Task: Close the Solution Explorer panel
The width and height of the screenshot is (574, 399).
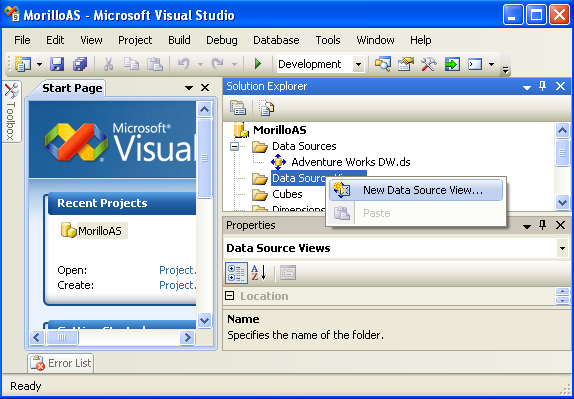Action: pyautogui.click(x=560, y=86)
